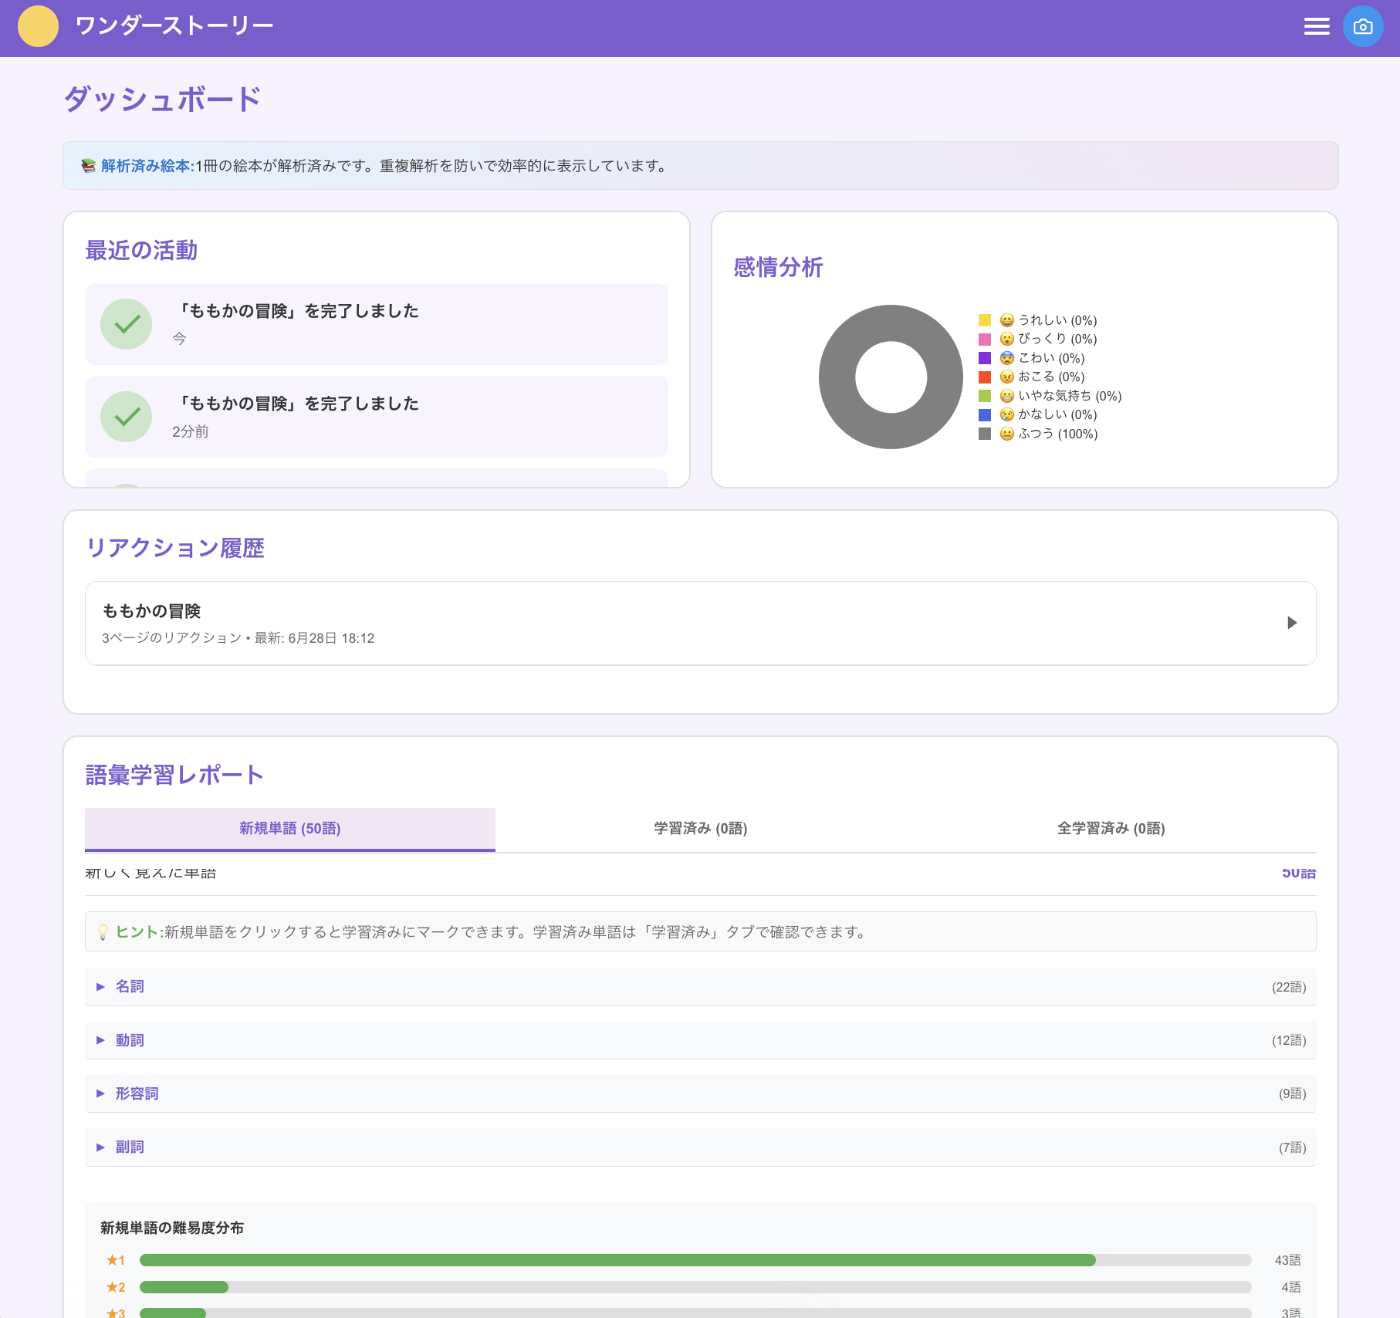Click the red おこる legend swatch

[x=985, y=377]
